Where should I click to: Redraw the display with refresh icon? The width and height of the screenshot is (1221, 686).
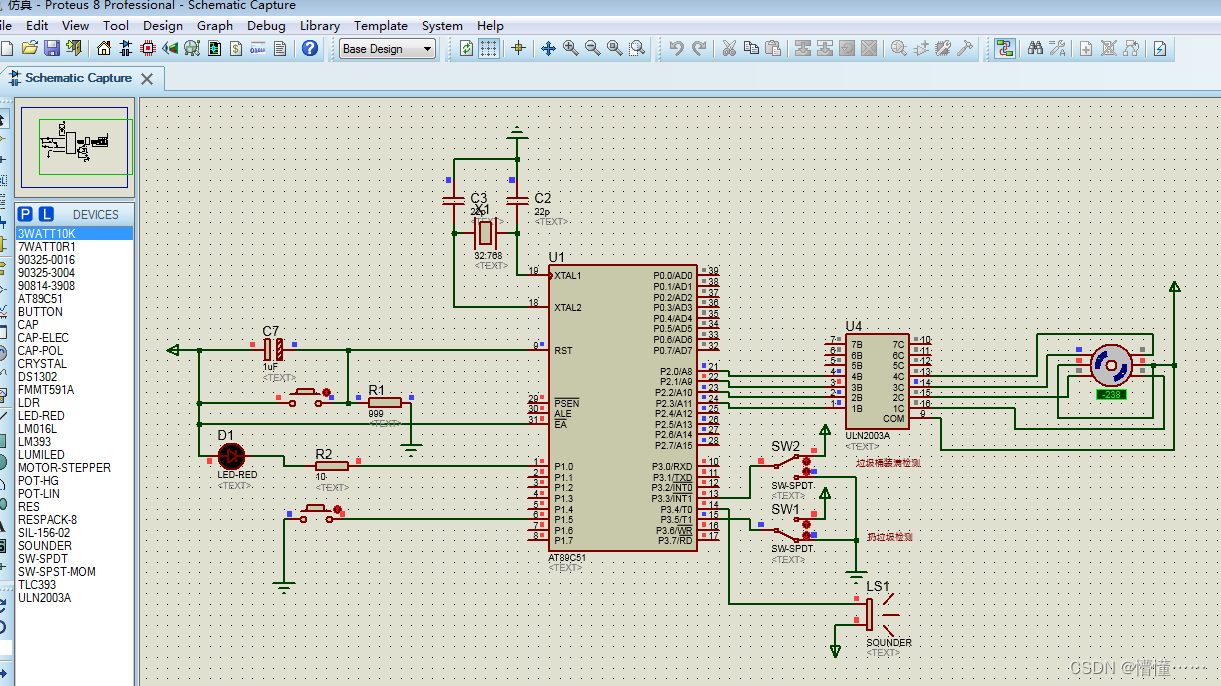(466, 48)
